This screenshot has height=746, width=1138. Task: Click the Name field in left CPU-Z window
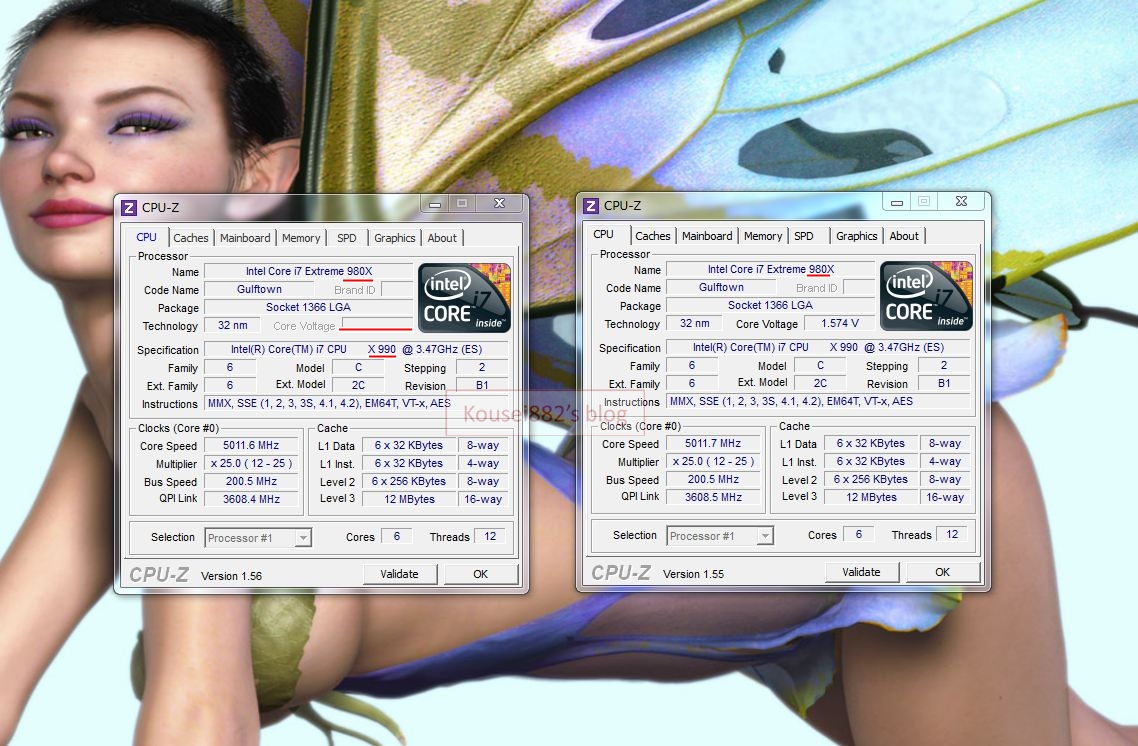point(308,271)
